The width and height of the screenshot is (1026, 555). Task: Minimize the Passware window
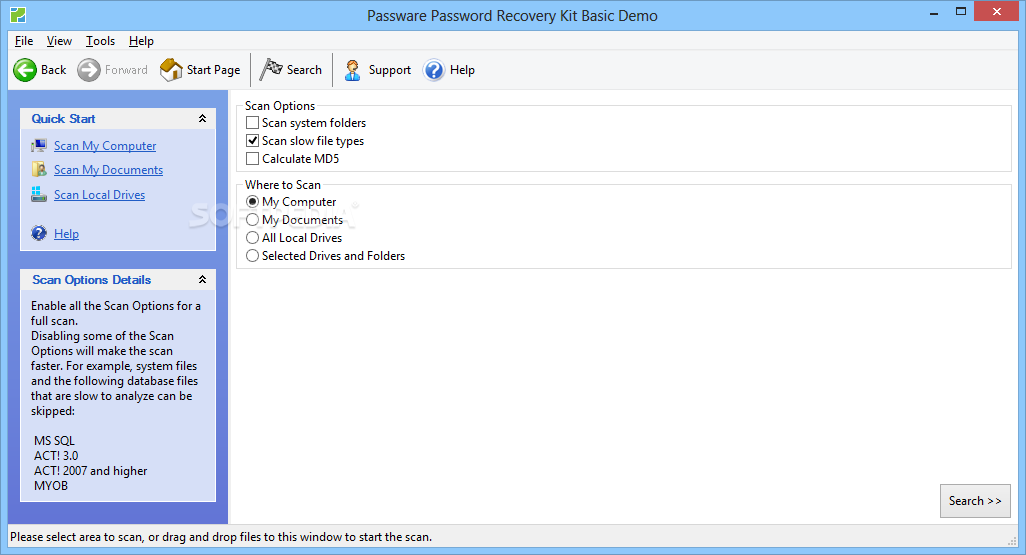pyautogui.click(x=934, y=12)
